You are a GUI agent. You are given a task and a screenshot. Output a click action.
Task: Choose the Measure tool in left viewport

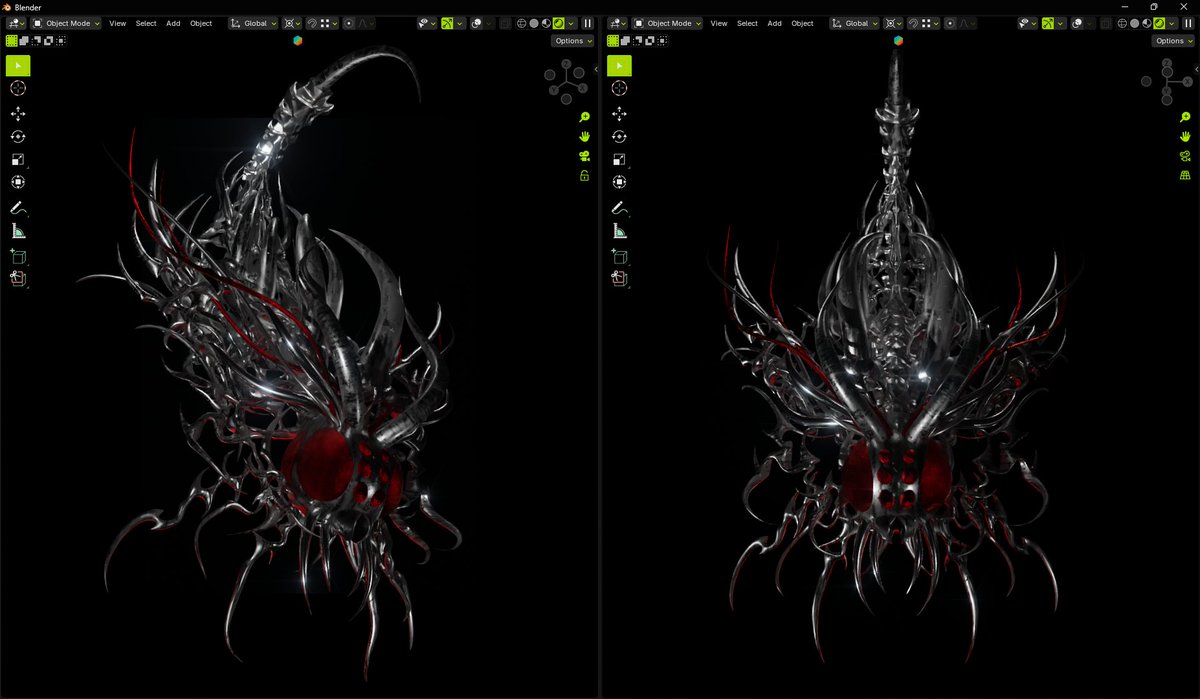18,231
